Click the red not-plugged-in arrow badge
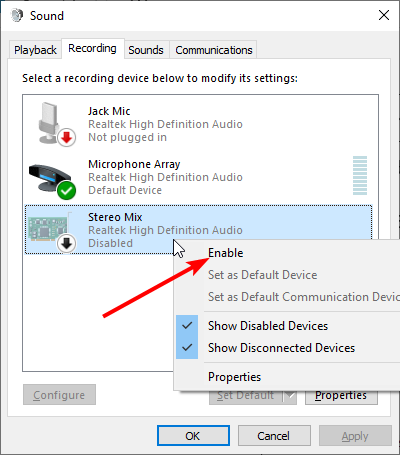 pyautogui.click(x=67, y=137)
